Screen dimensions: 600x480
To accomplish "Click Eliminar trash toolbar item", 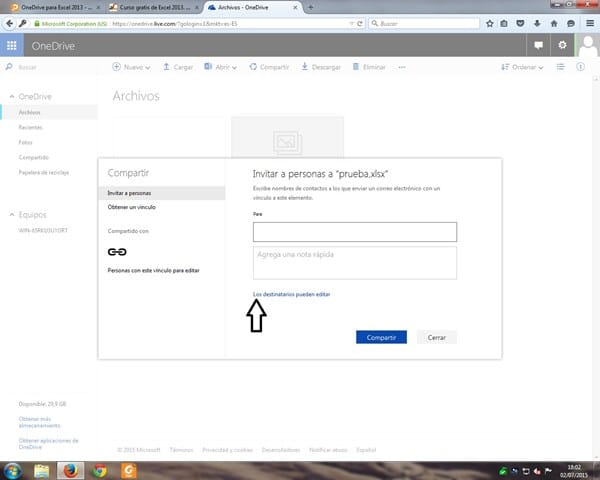I will [369, 67].
